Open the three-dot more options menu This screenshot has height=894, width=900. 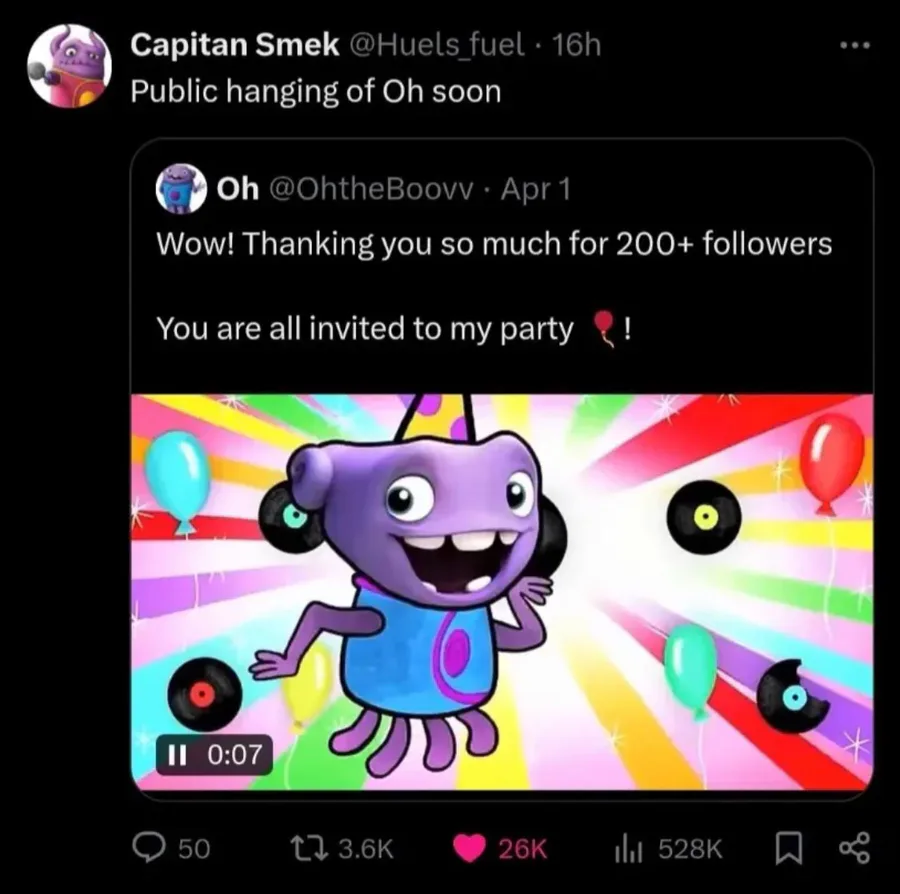pos(855,46)
